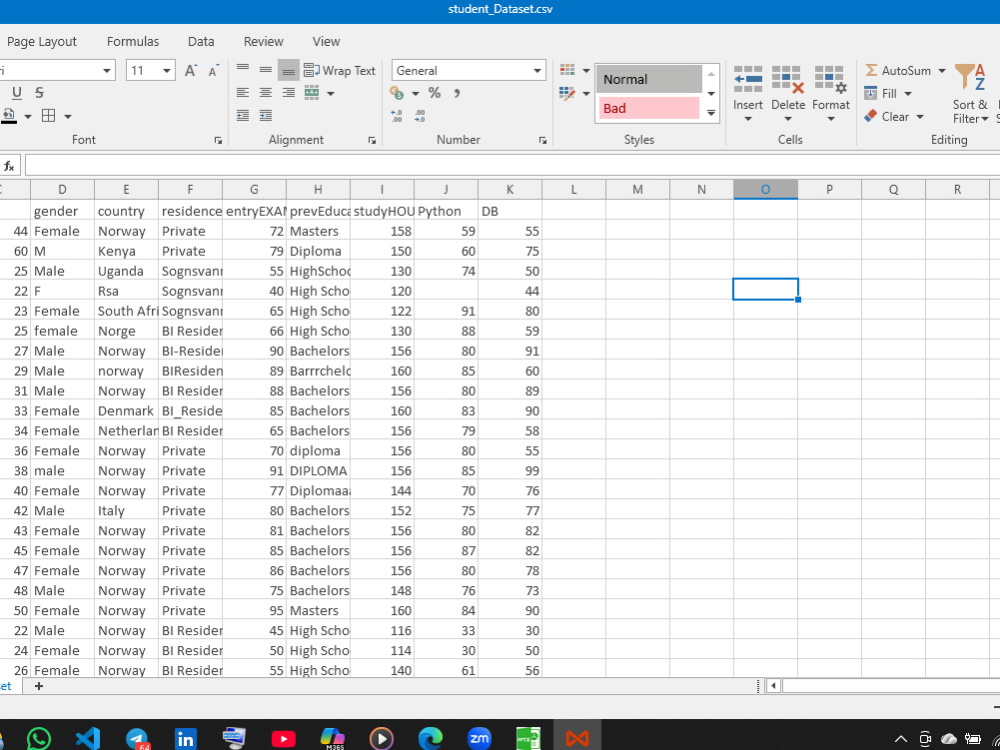1000x750 pixels.
Task: Open Telegram from taskbar
Action: pyautogui.click(x=137, y=739)
